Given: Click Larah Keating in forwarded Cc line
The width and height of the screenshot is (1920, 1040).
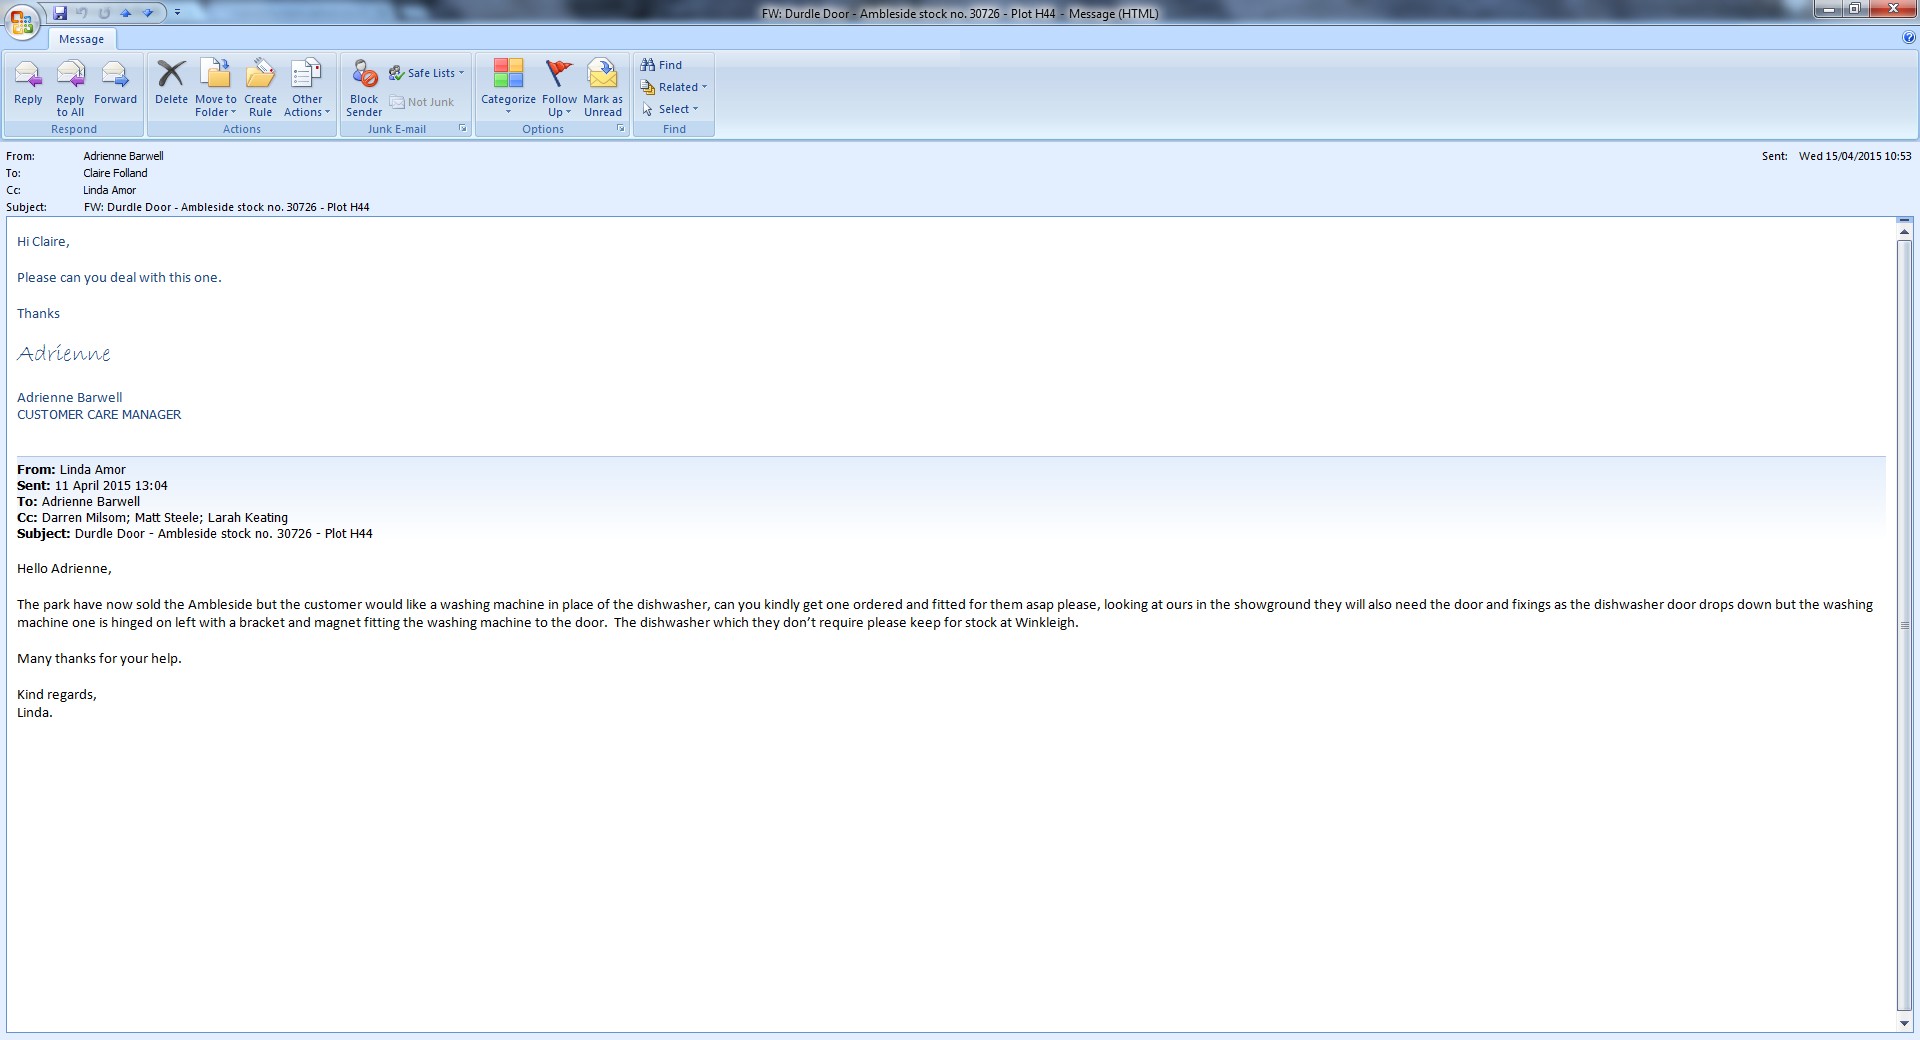Looking at the screenshot, I should pyautogui.click(x=248, y=517).
